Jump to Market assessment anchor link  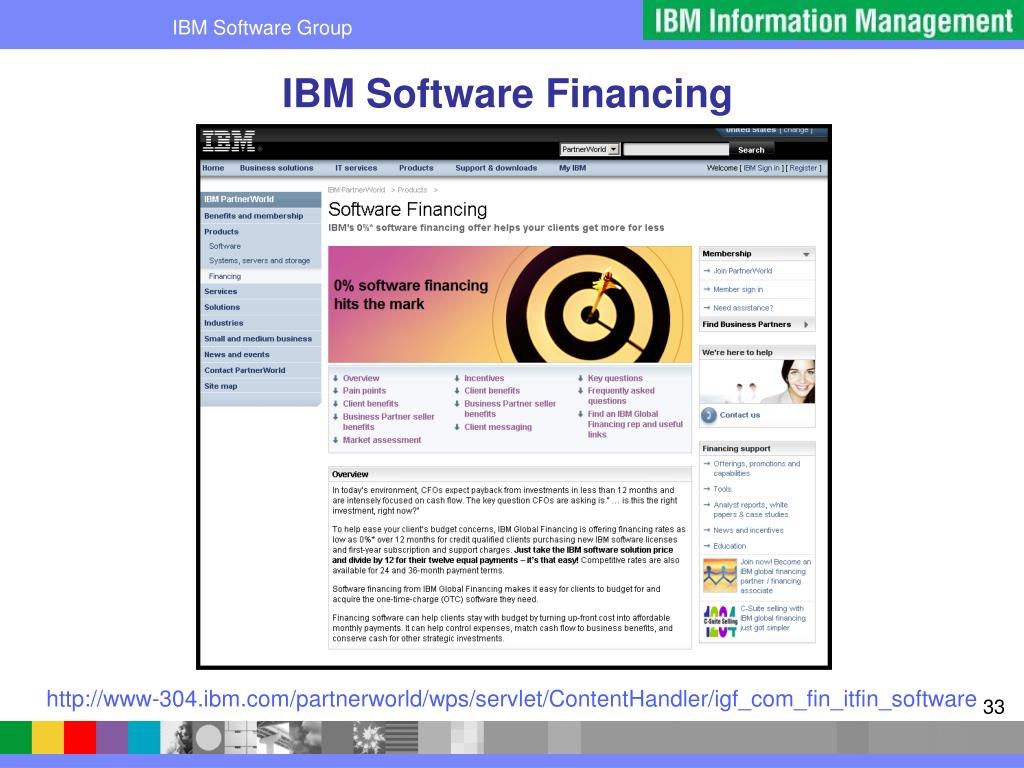click(382, 440)
